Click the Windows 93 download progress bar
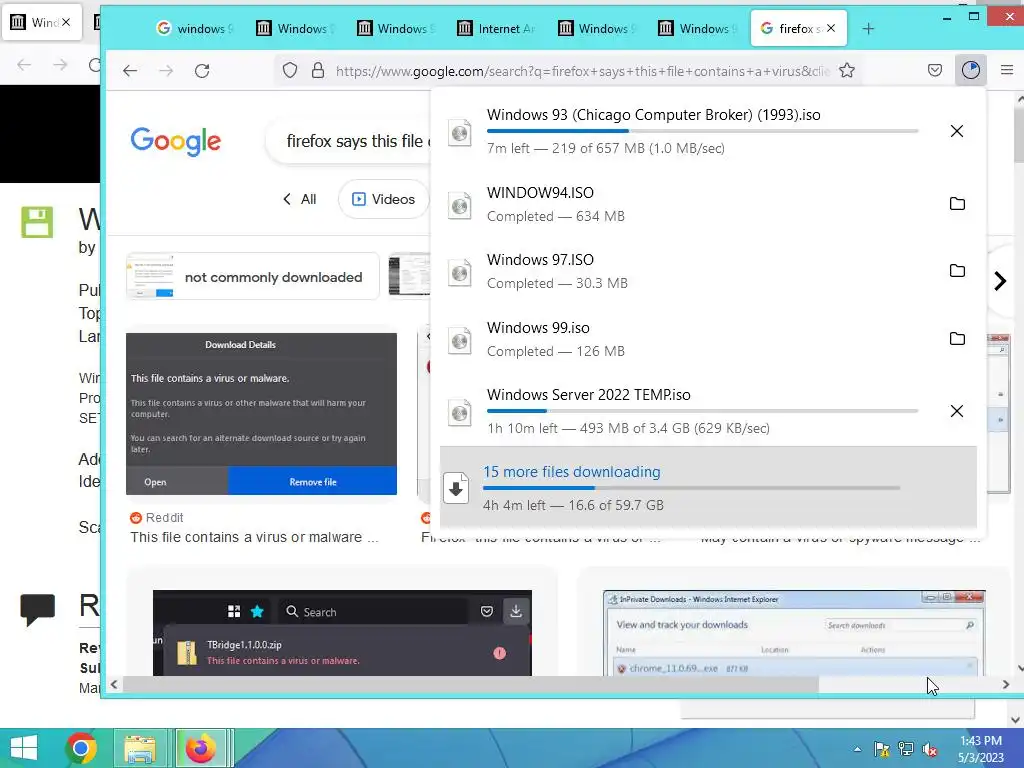Image resolution: width=1024 pixels, height=768 pixels. [703, 131]
